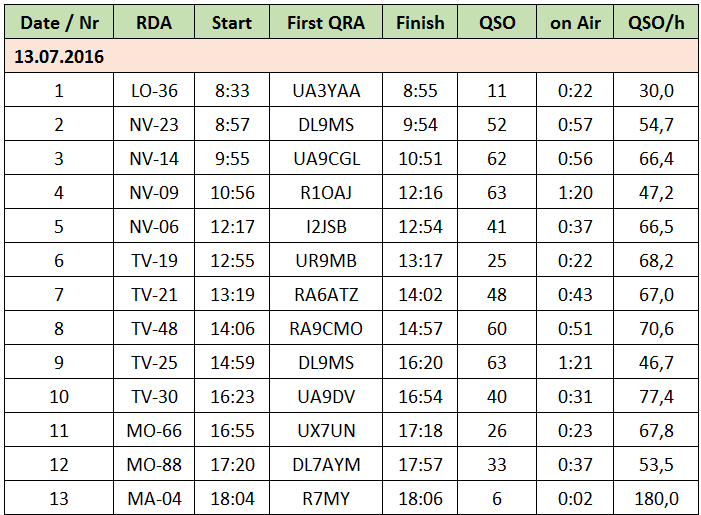Select callsign UA3YAA cell
This screenshot has height=515, width=701.
point(326,91)
